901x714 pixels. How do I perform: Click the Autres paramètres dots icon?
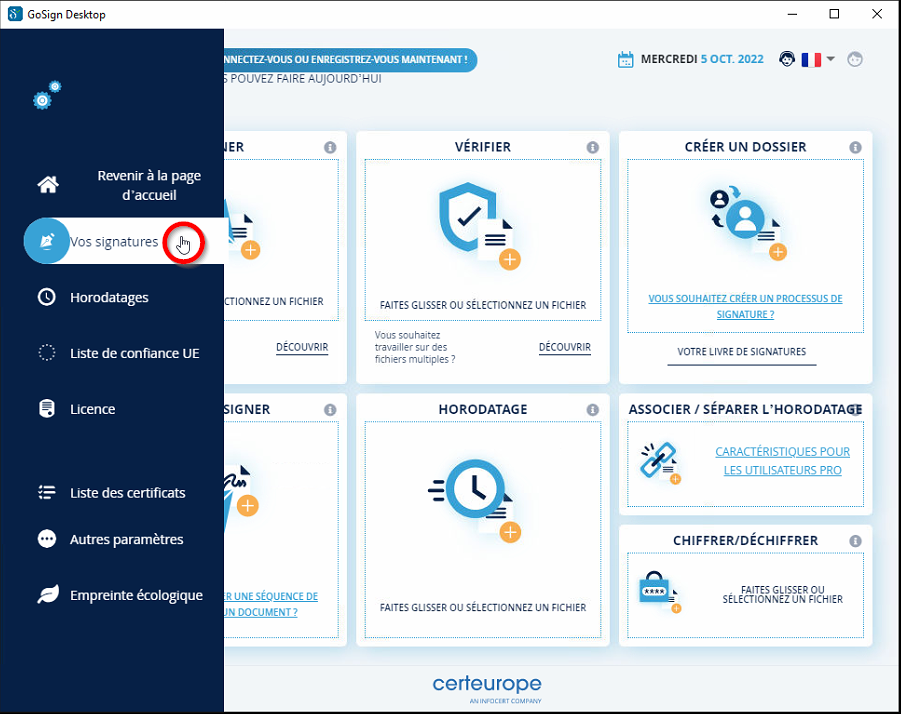pyautogui.click(x=47, y=539)
